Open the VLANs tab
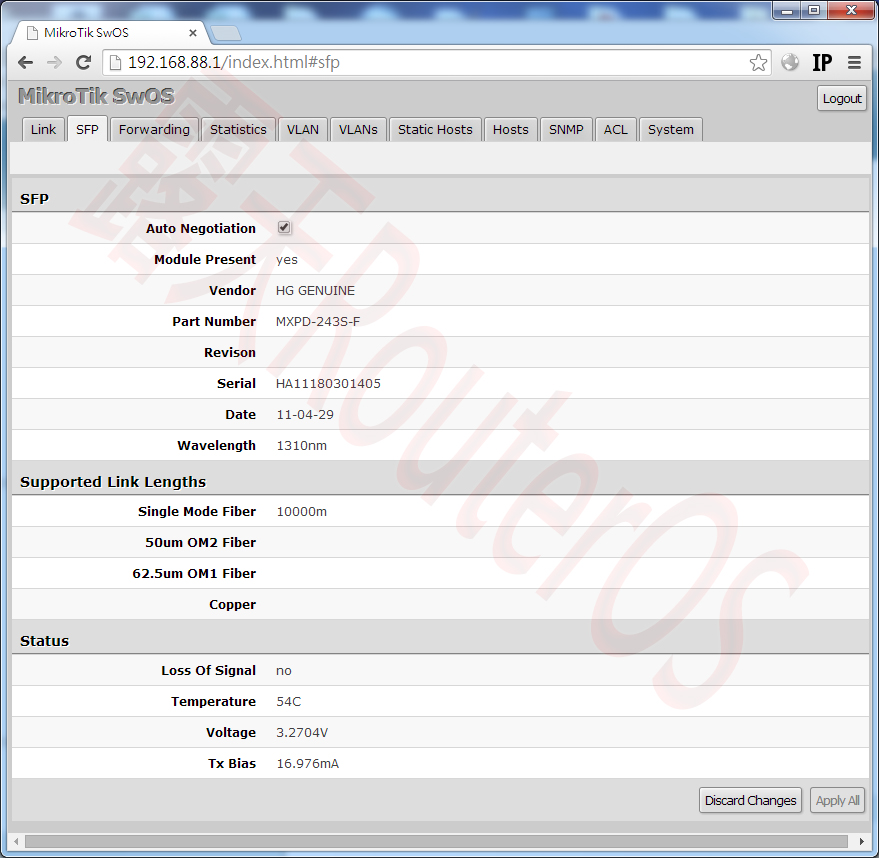The height and width of the screenshot is (858, 879). (x=358, y=129)
